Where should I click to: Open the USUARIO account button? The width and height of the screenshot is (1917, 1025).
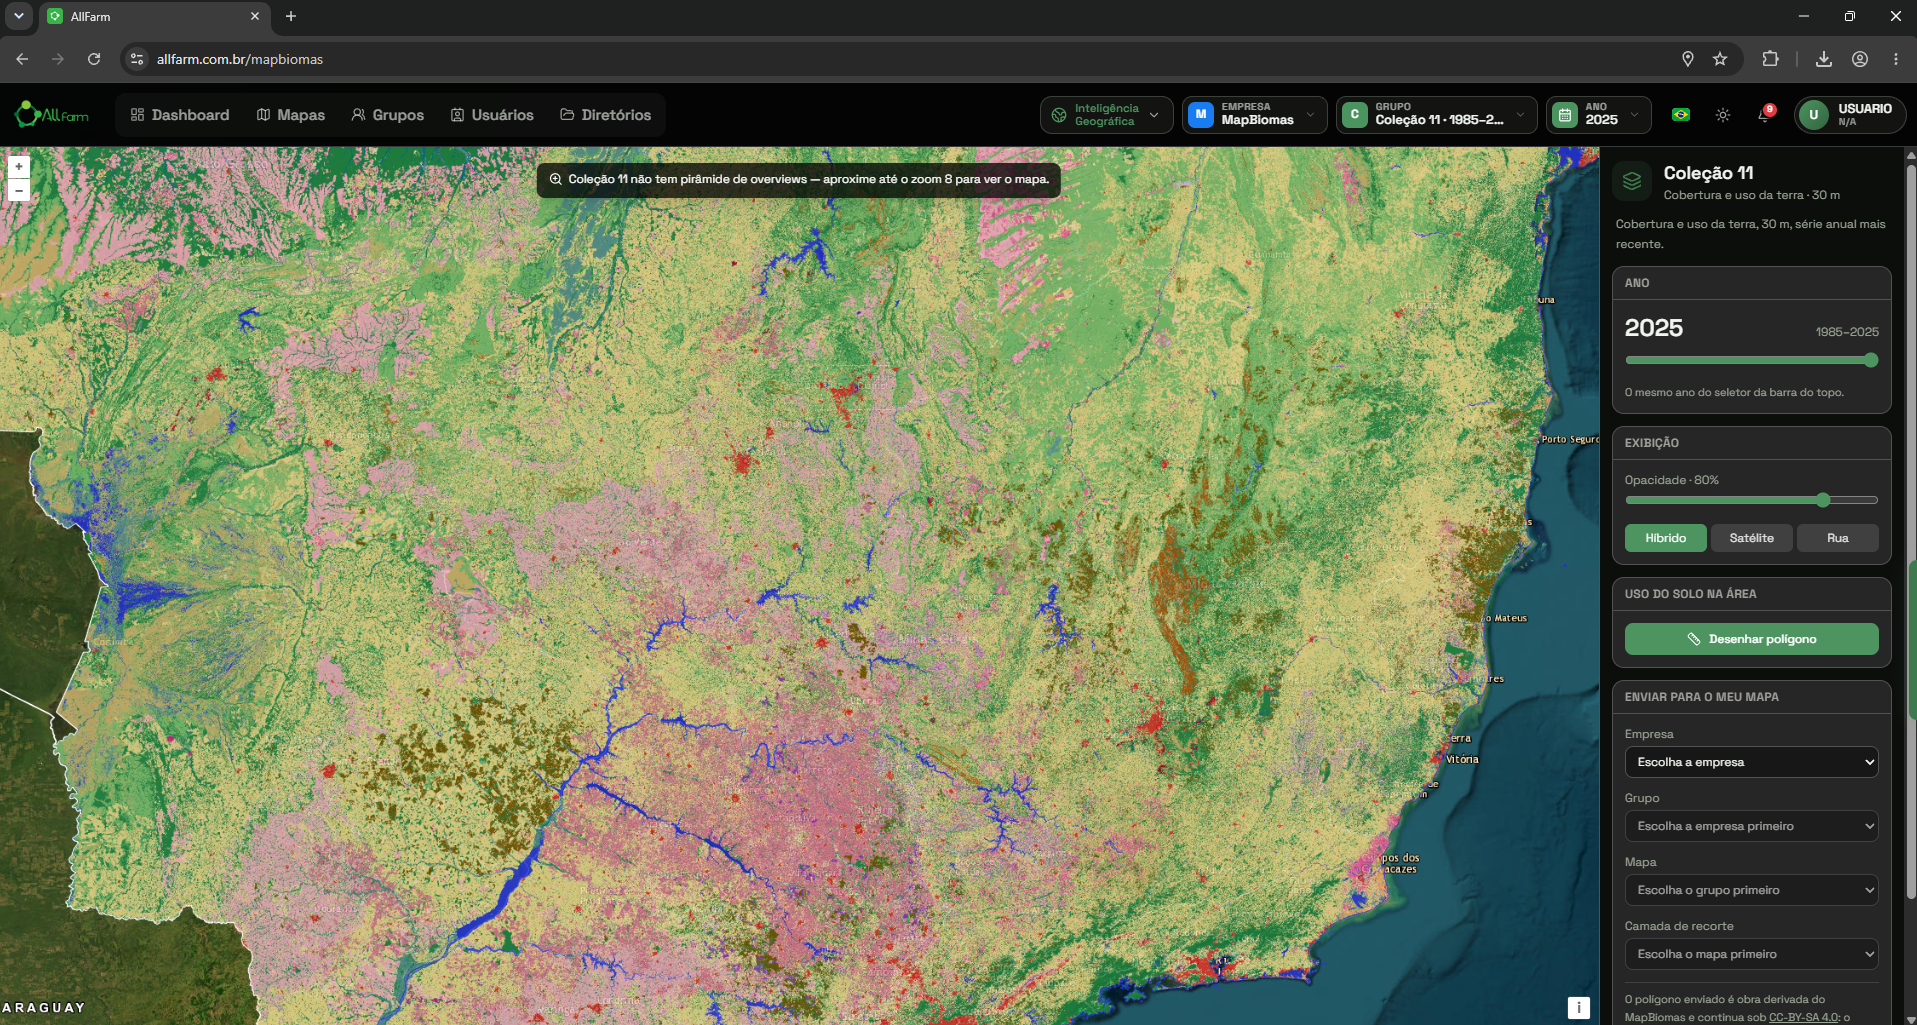[x=1849, y=115]
